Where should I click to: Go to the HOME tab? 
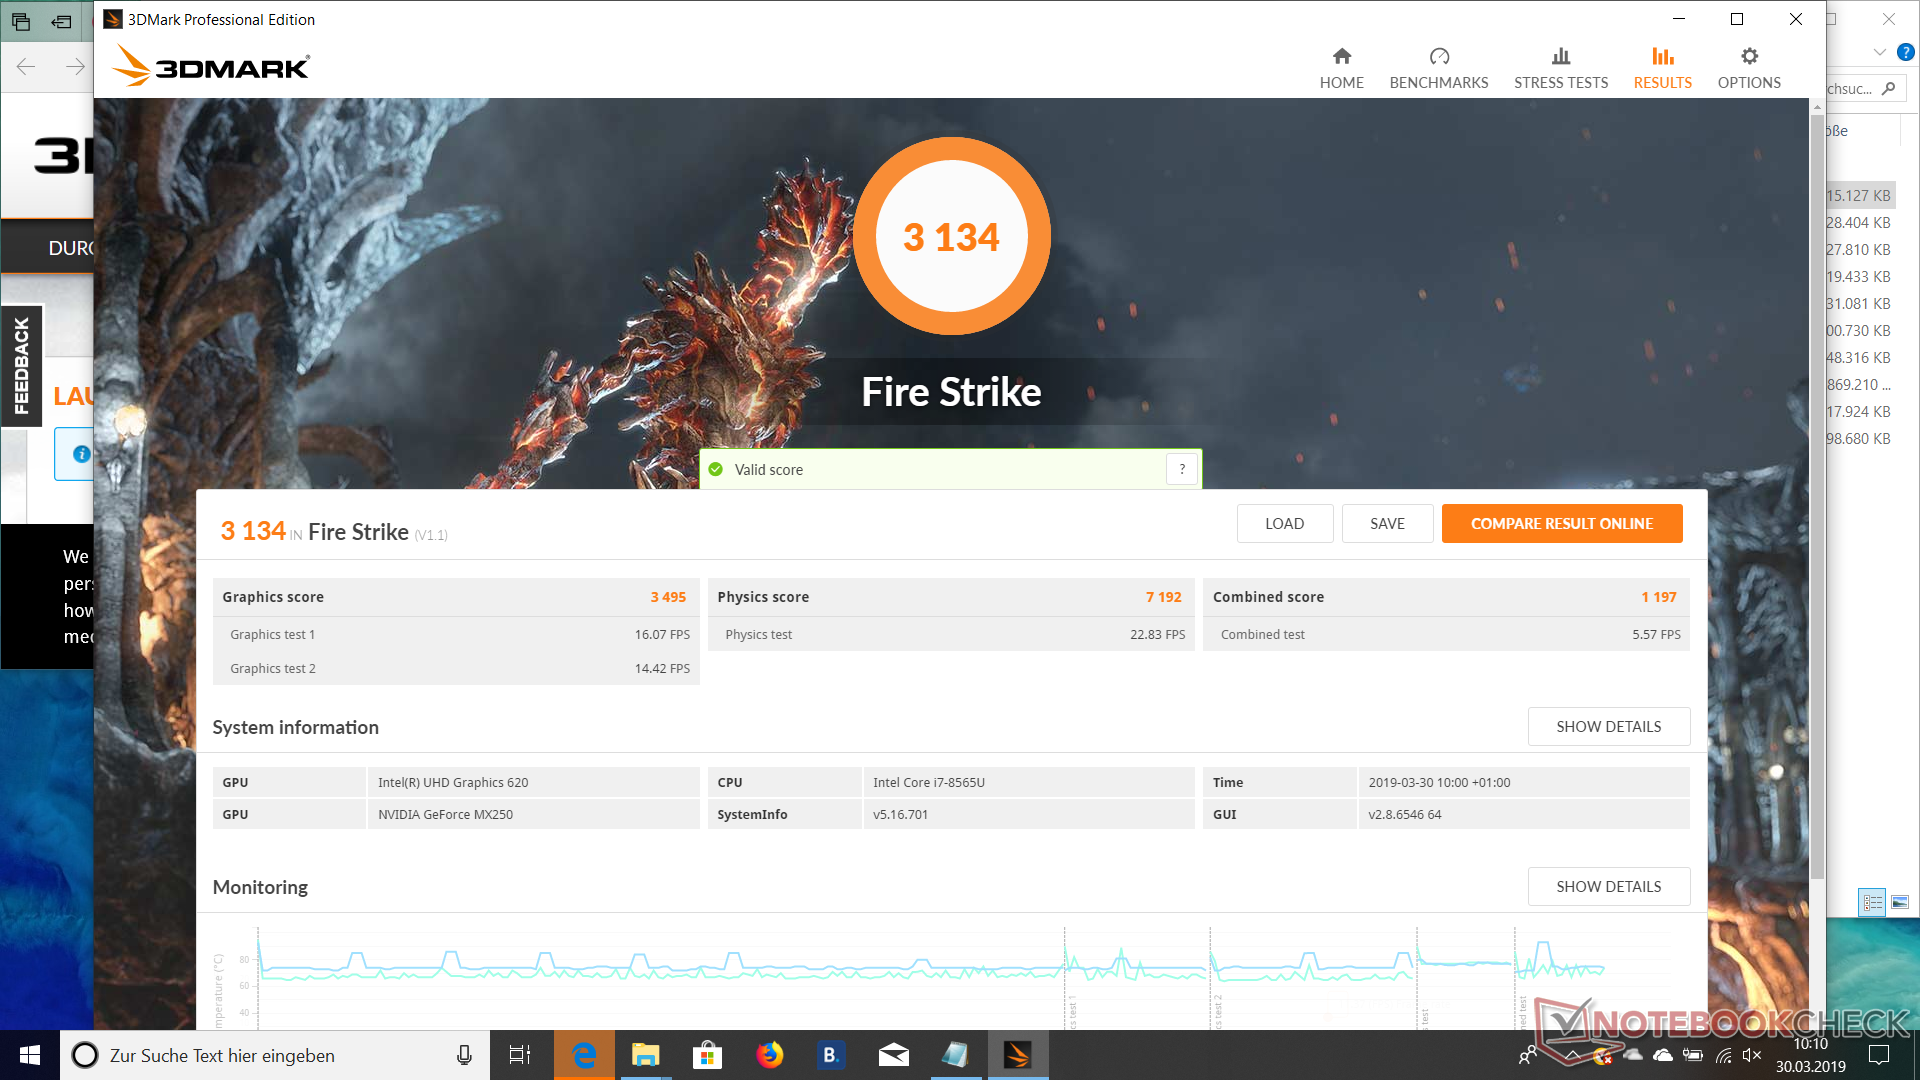click(1341, 69)
